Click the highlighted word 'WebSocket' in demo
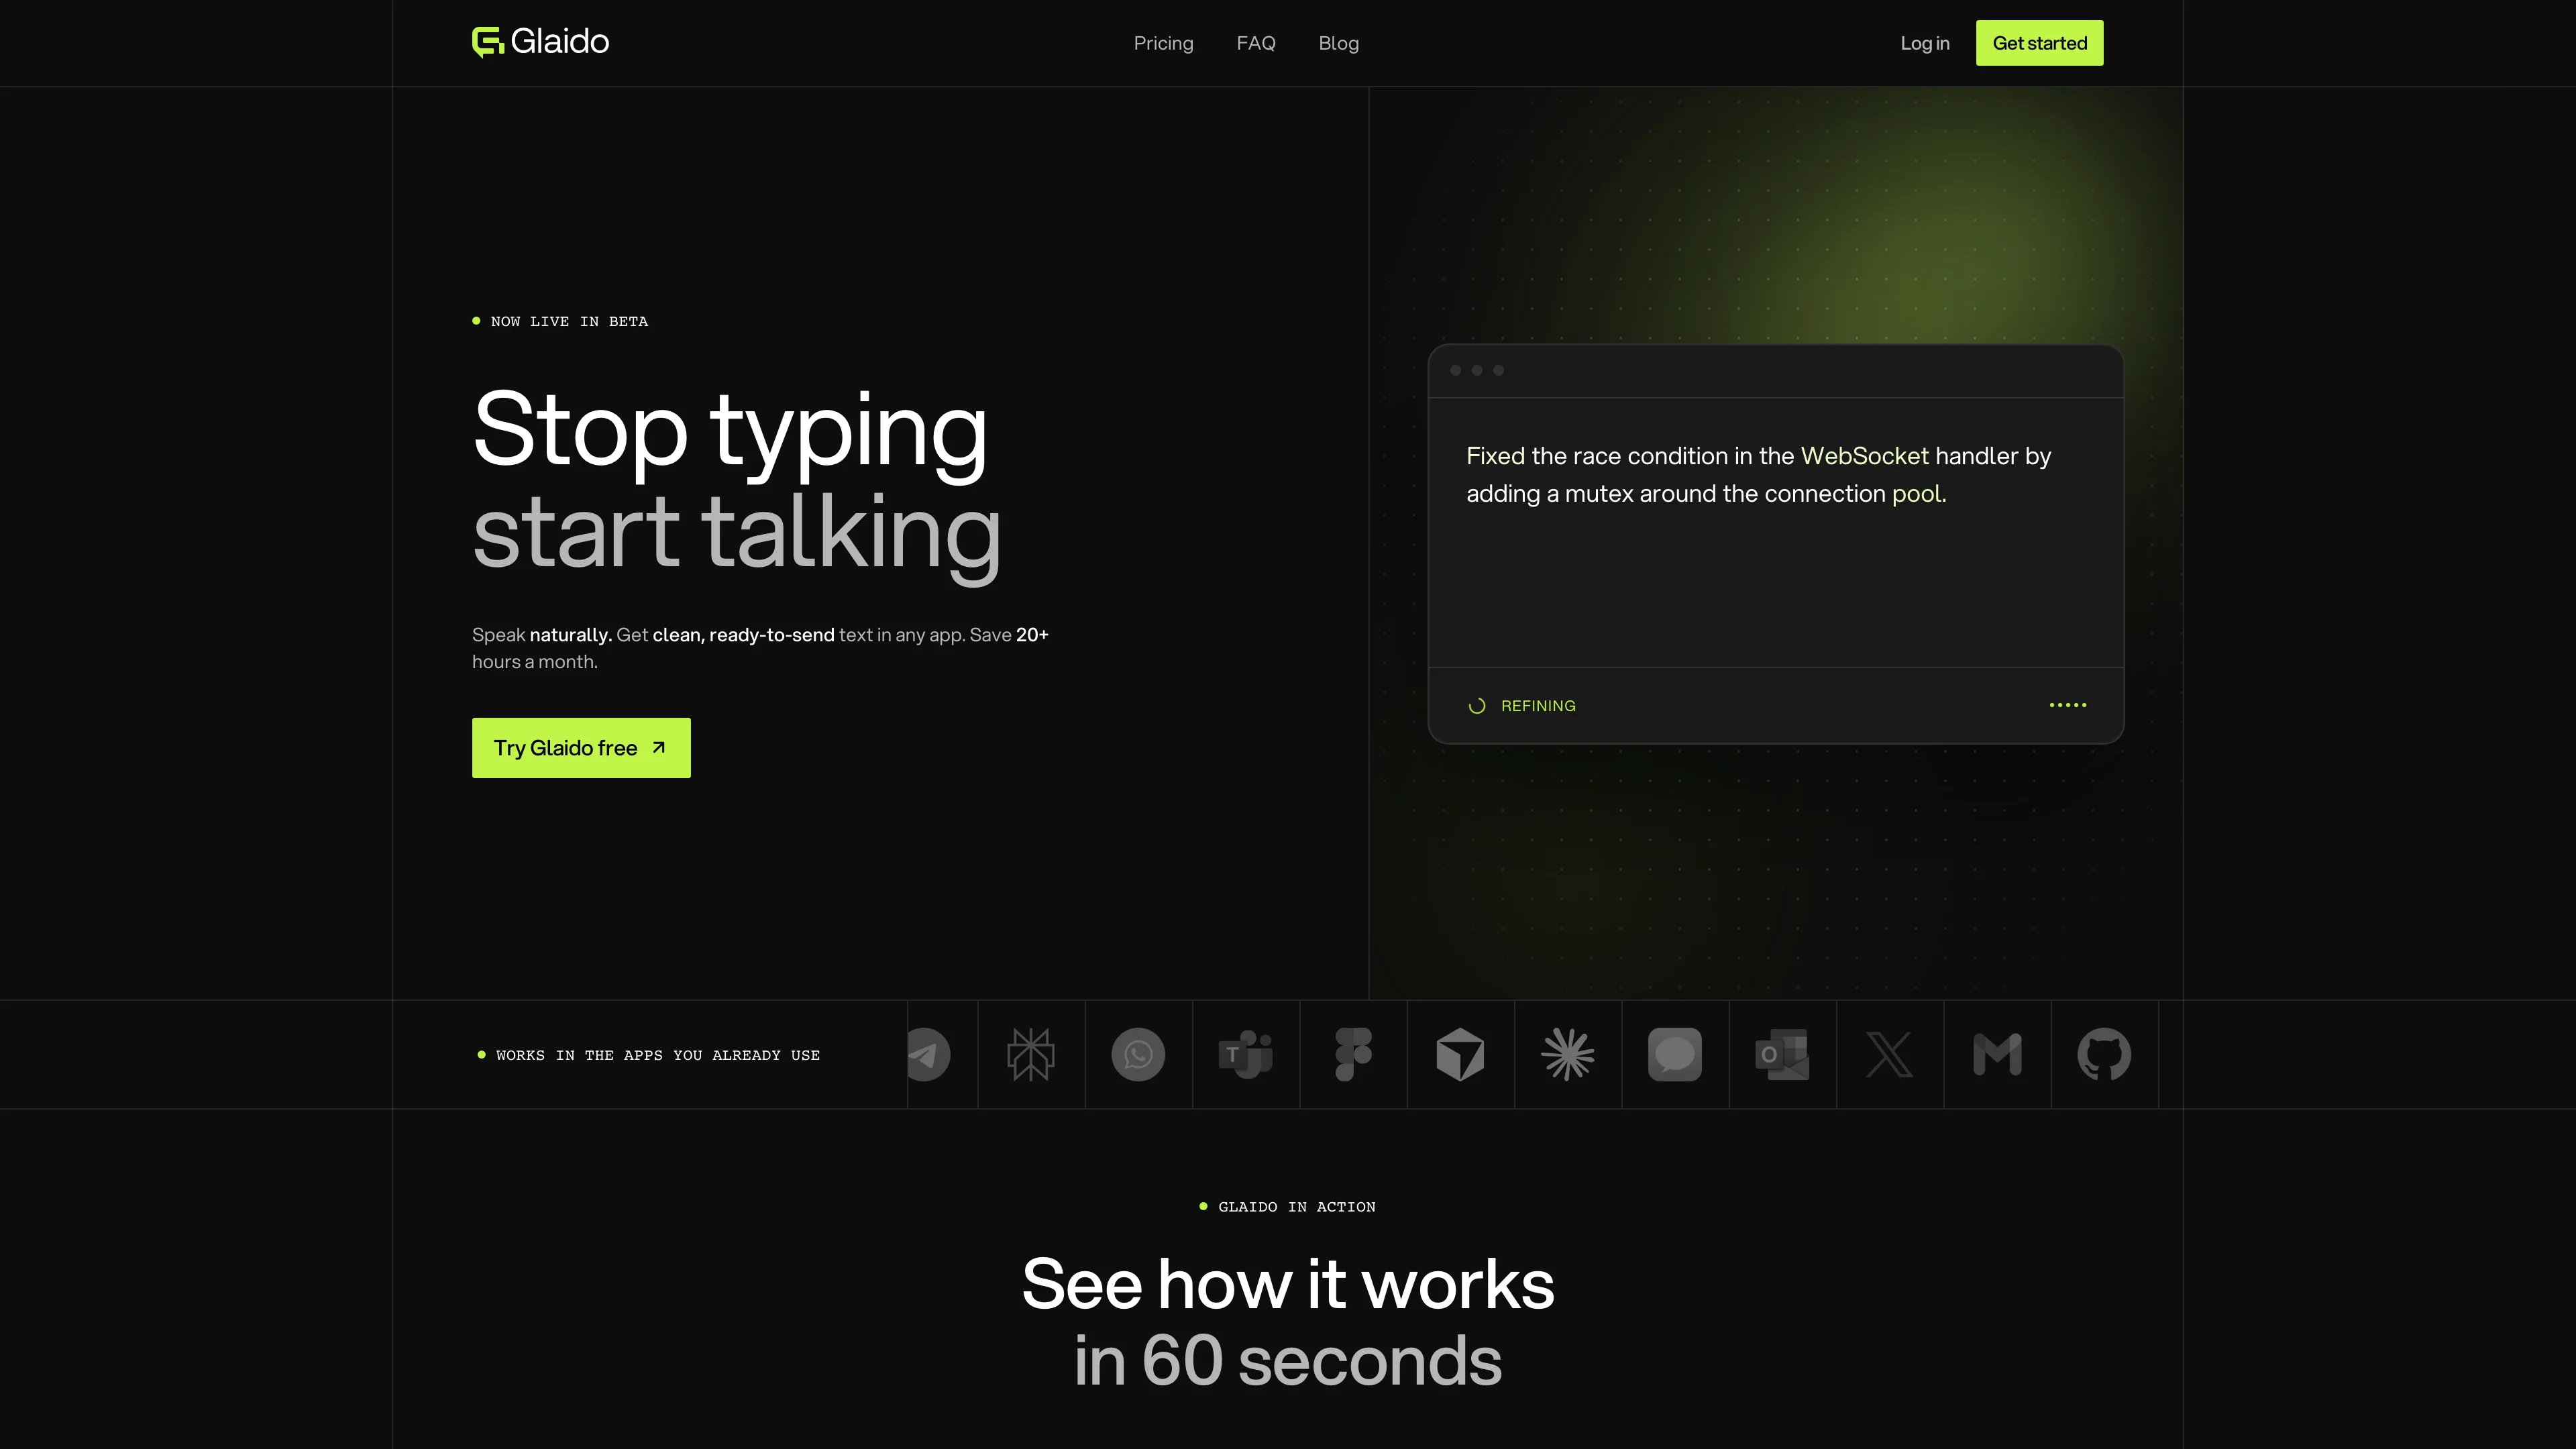The image size is (2576, 1449). click(1864, 456)
